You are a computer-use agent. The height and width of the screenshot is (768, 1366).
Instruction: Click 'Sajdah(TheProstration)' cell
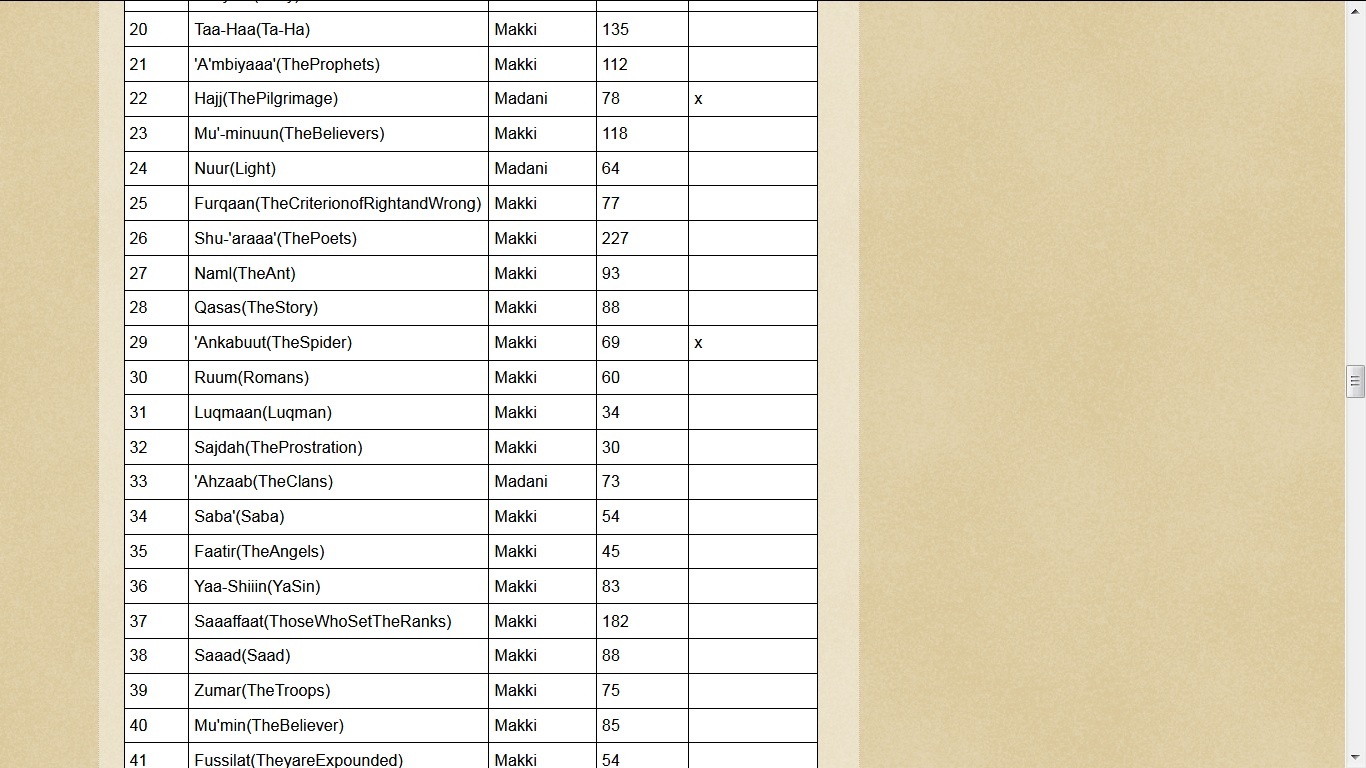pyautogui.click(x=338, y=447)
